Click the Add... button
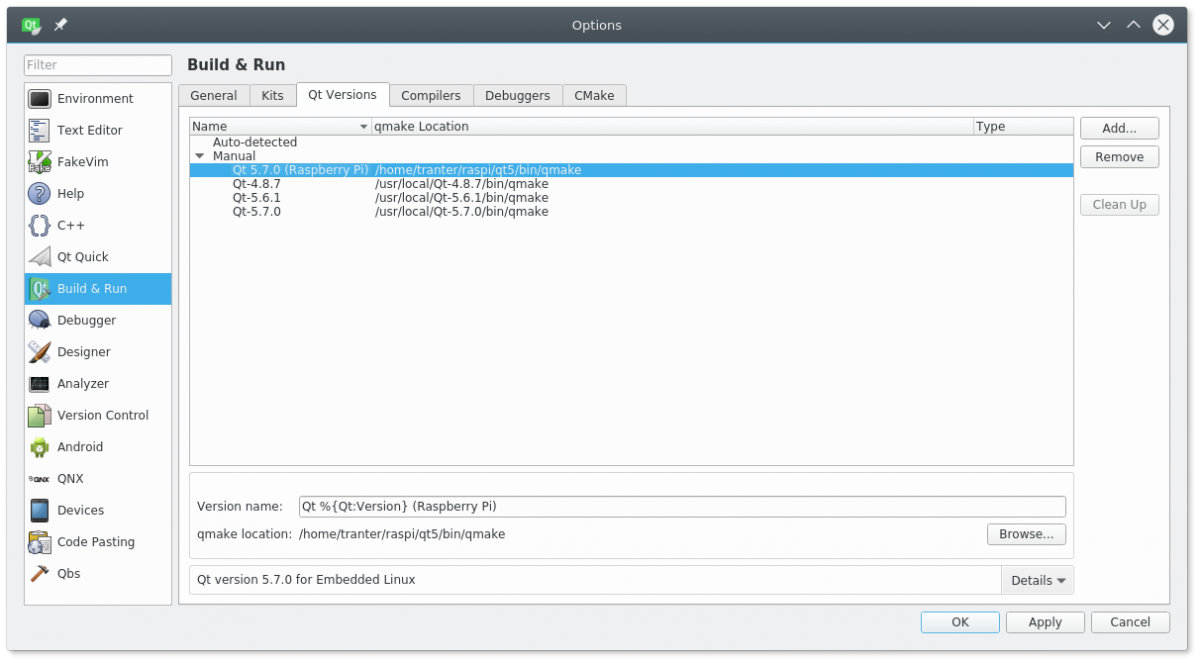Viewport: 1200px width, 663px height. (x=1119, y=128)
